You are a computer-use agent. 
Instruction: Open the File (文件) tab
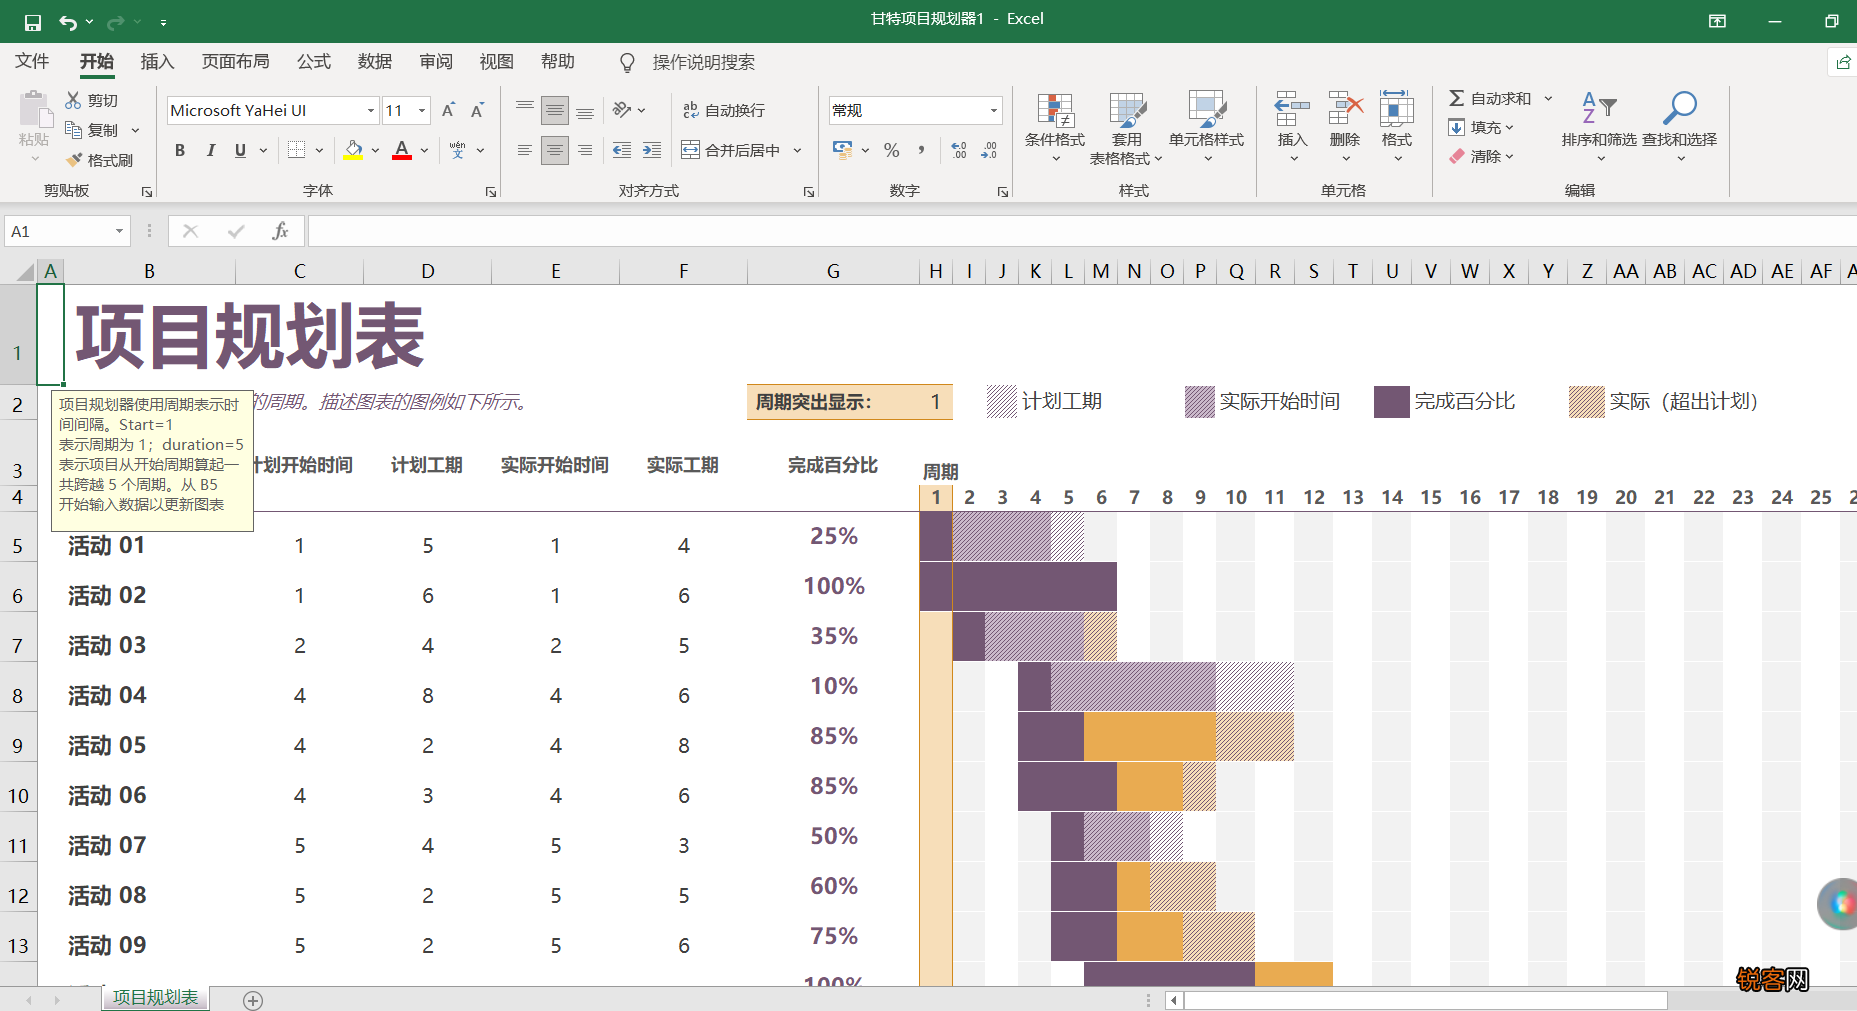tap(32, 61)
